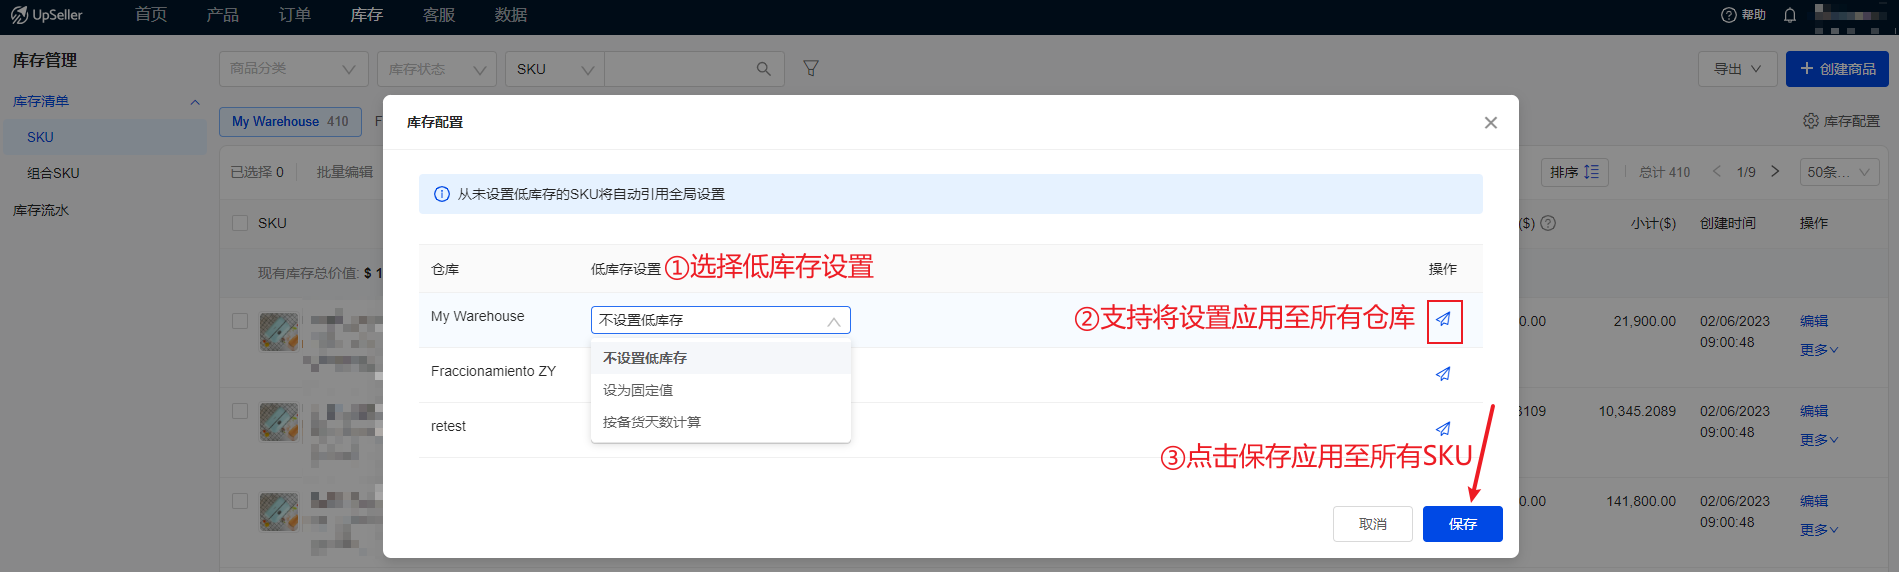The width and height of the screenshot is (1899, 572).
Task: Click the UpSeller logo
Action: click(47, 15)
